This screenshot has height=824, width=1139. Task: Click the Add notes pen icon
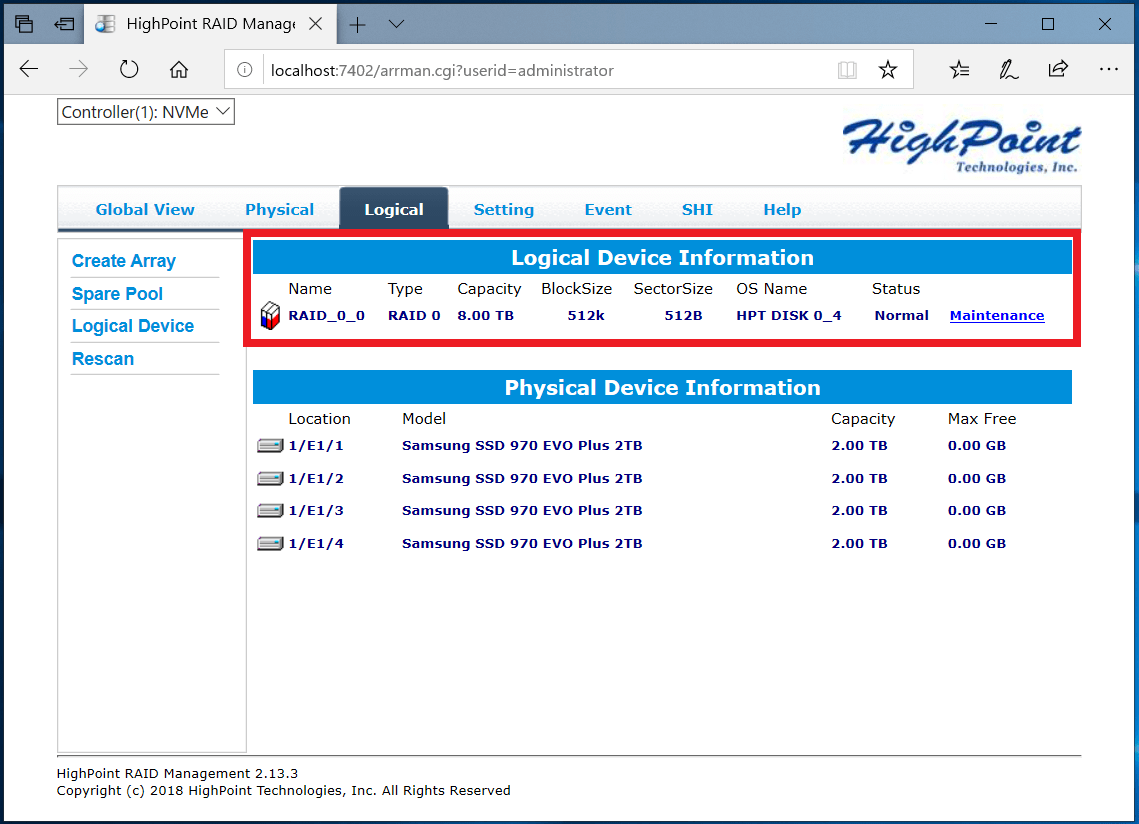tap(1008, 70)
